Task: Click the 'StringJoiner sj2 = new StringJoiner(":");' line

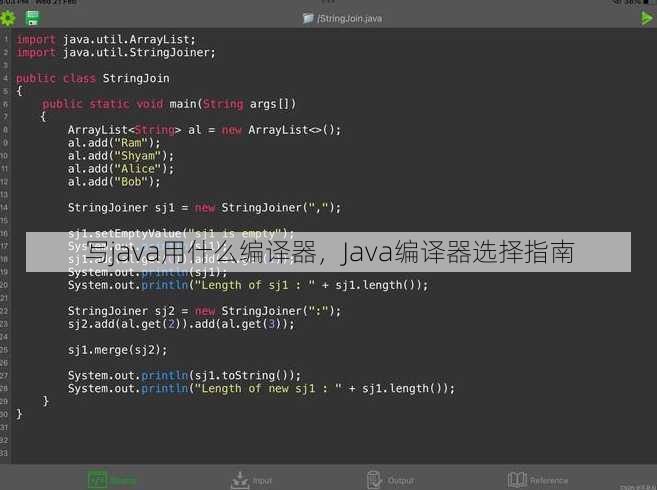Action: point(204,311)
